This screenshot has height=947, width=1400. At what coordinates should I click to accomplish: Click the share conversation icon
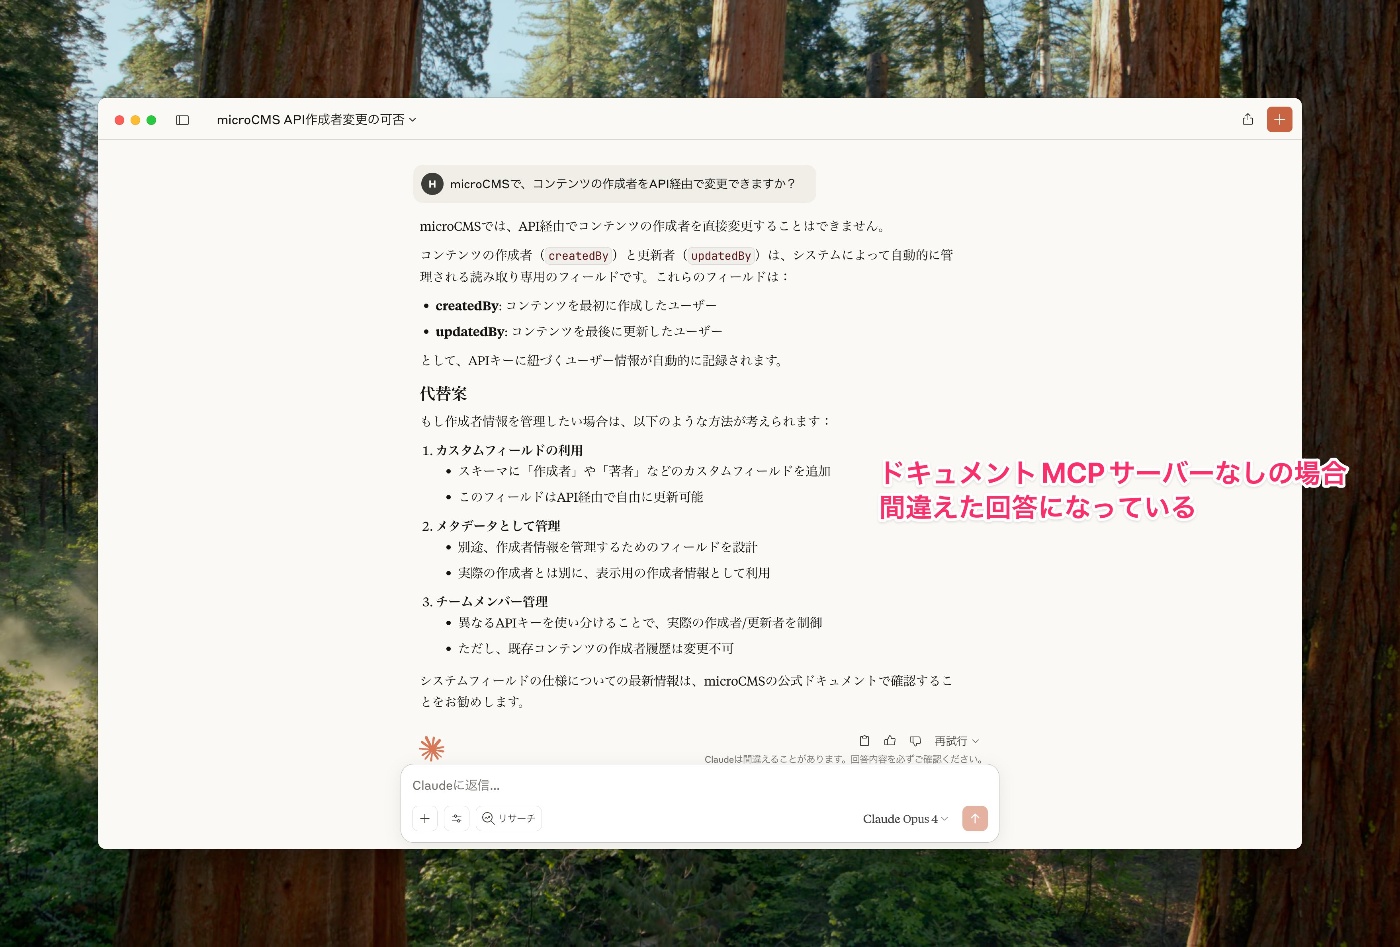[x=1248, y=120]
